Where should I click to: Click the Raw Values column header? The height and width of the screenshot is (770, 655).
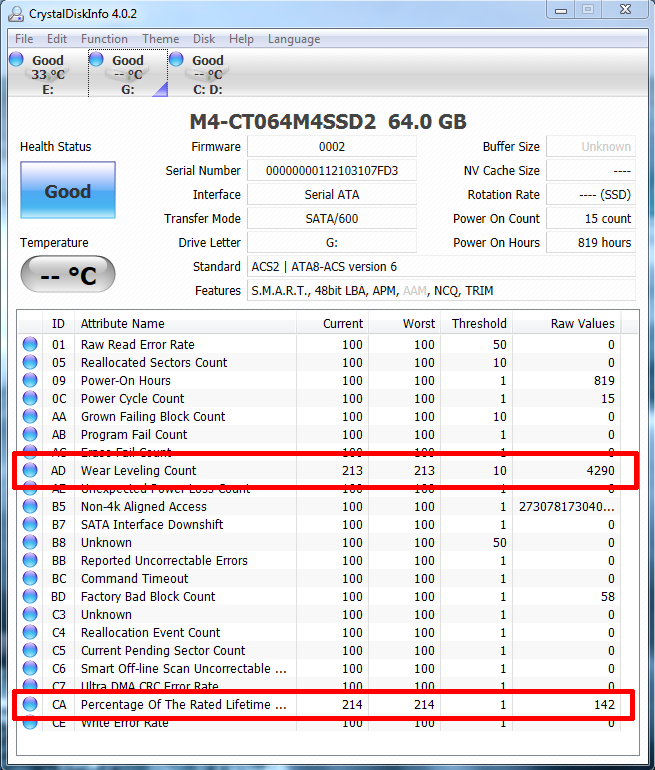click(x=567, y=324)
